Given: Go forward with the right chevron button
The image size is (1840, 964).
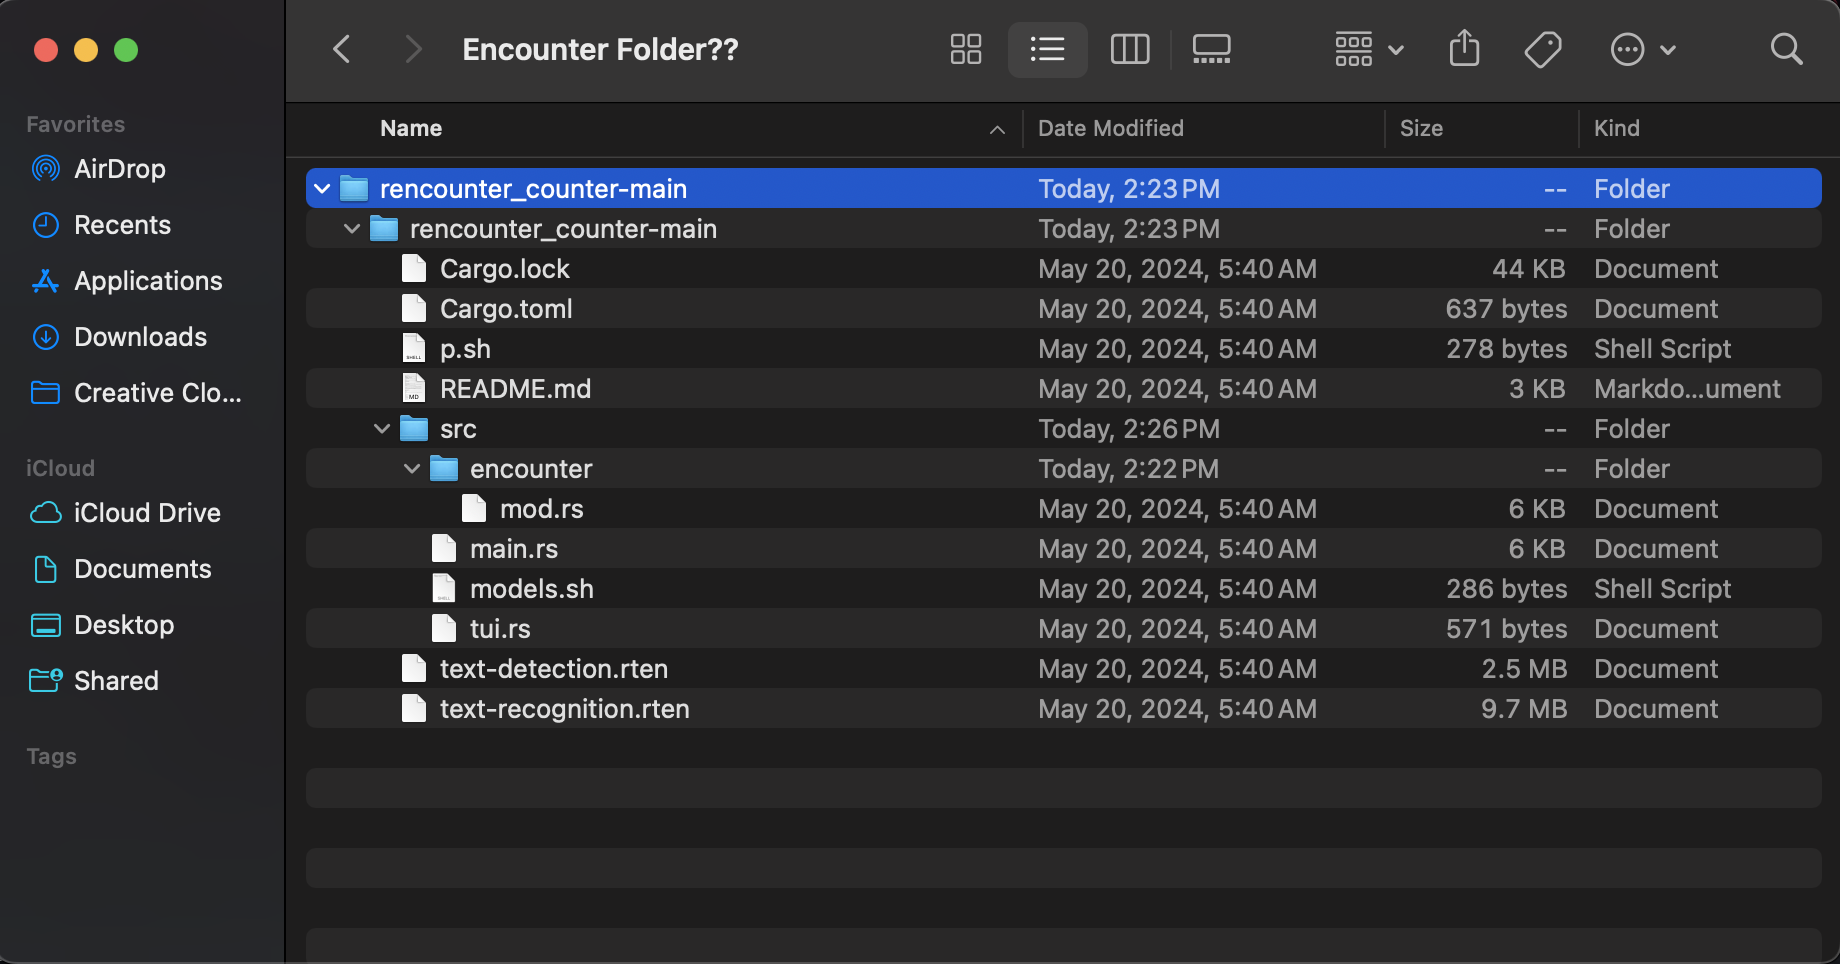Looking at the screenshot, I should coord(413,49).
